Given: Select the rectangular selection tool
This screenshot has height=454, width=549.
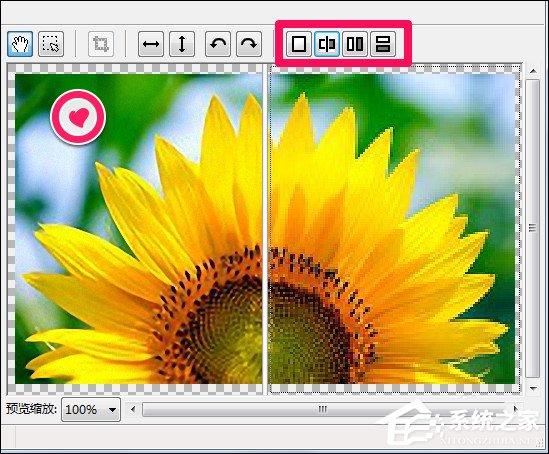Looking at the screenshot, I should tap(51, 44).
